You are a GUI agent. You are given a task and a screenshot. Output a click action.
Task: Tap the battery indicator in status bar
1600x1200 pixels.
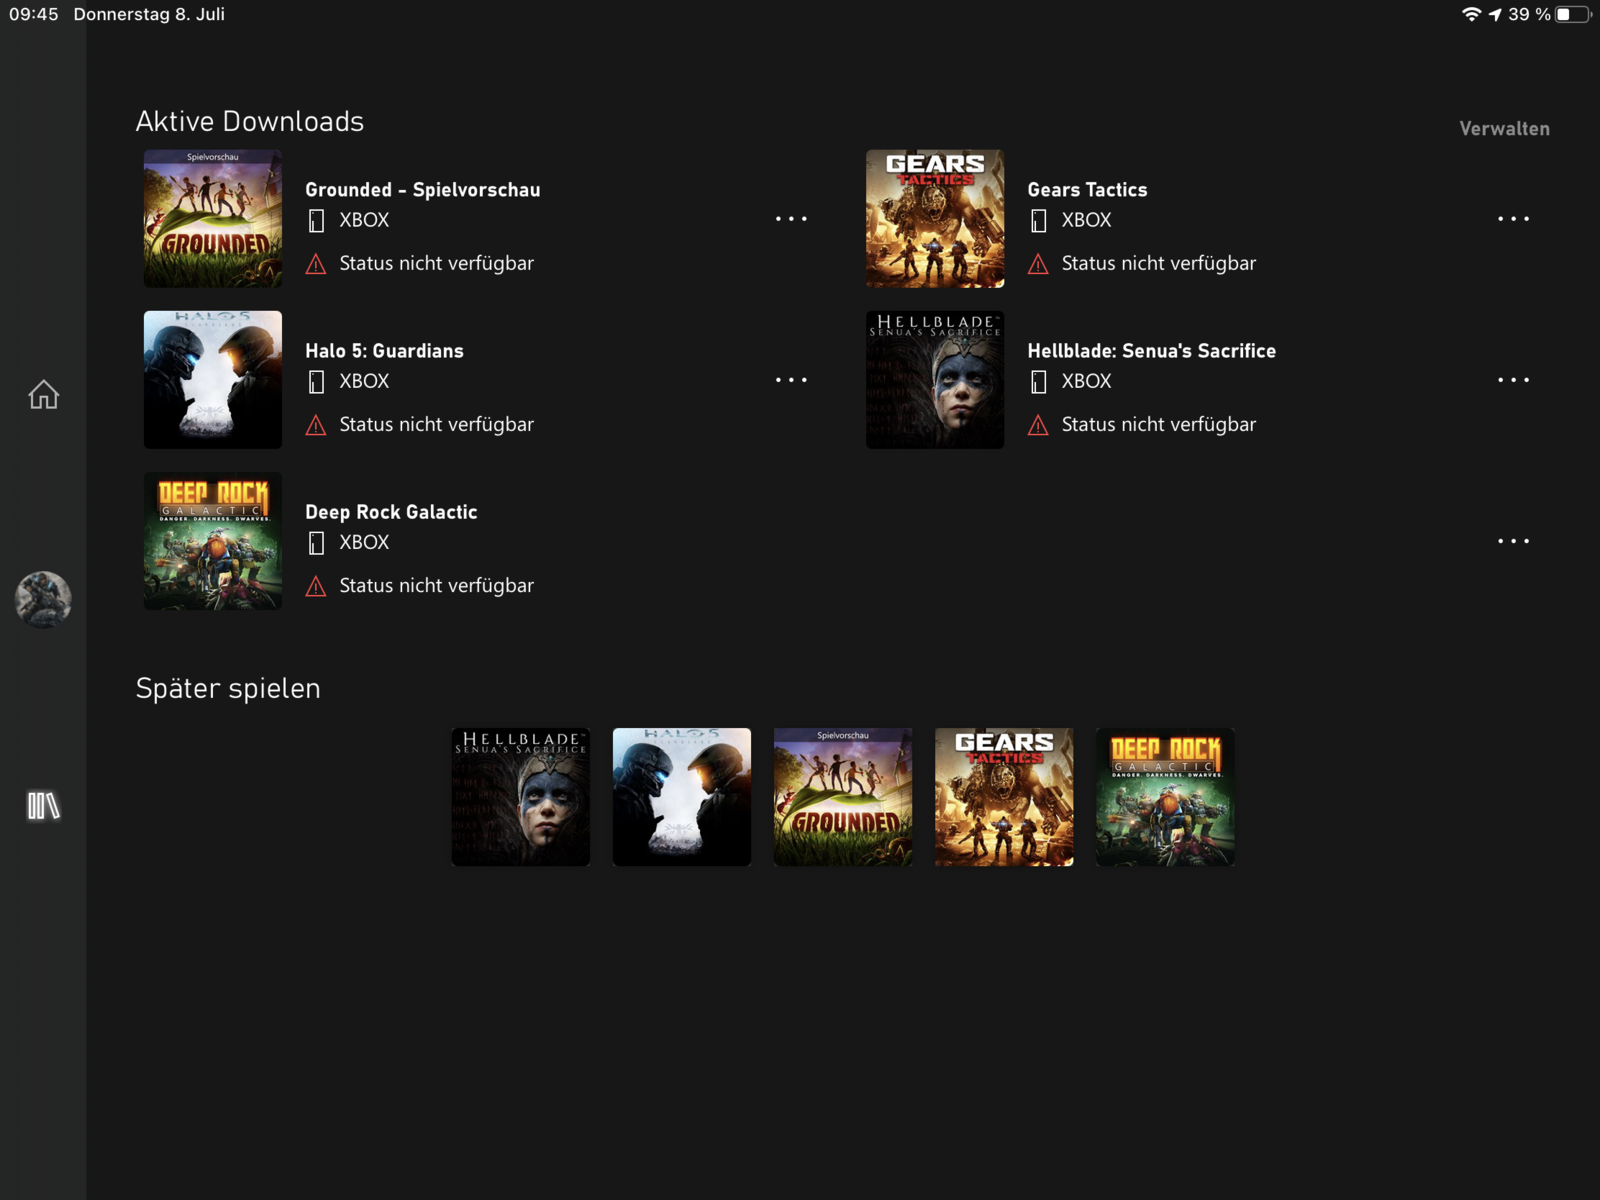click(1573, 14)
